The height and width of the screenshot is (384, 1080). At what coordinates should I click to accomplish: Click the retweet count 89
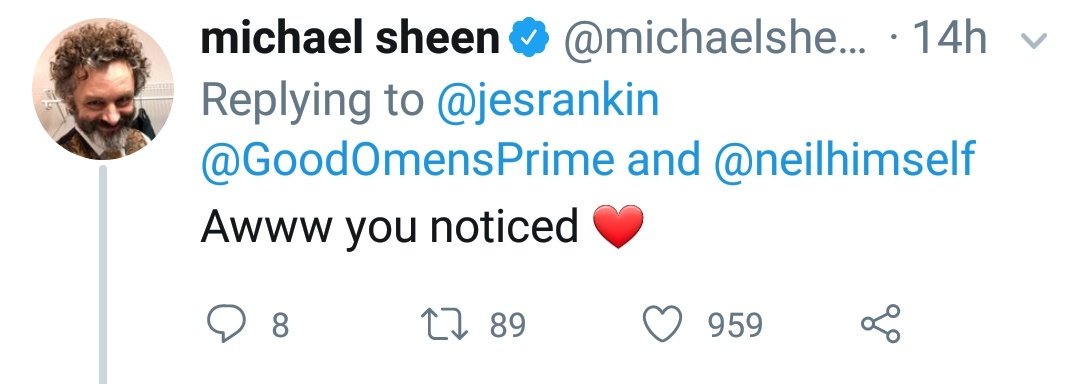(x=508, y=325)
